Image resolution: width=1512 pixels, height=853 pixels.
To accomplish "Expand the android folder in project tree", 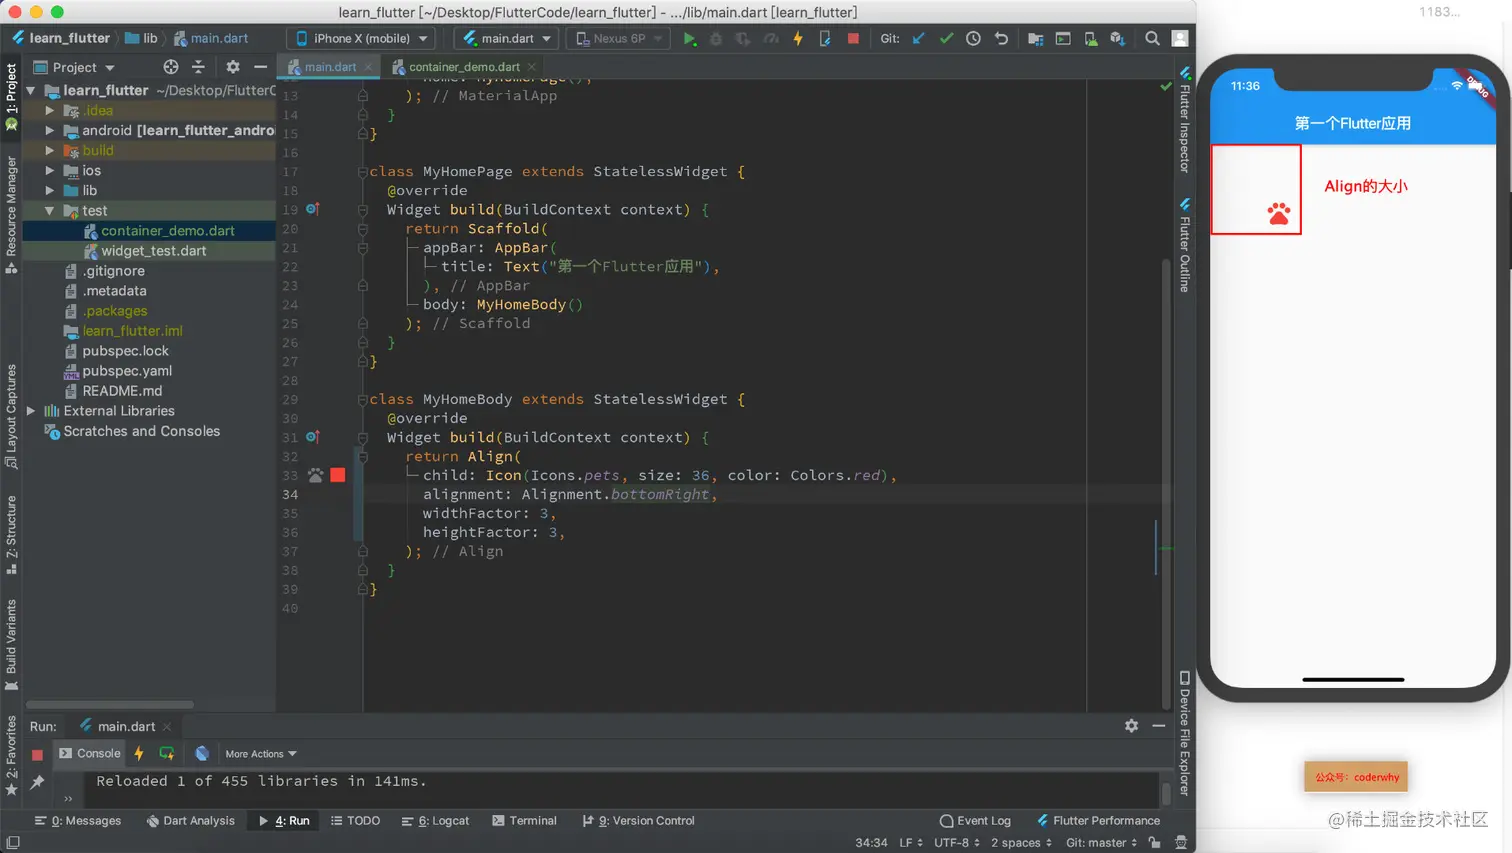I will click(x=50, y=130).
